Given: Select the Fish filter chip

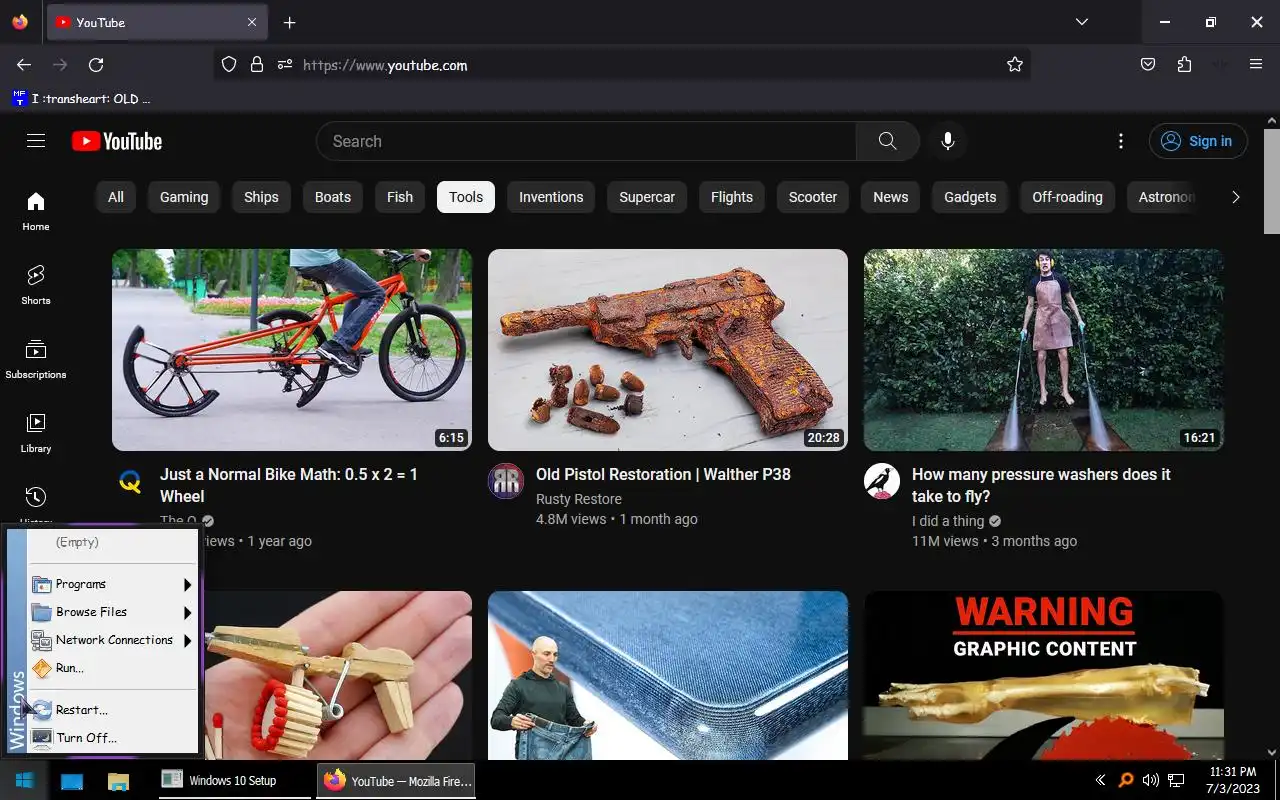Looking at the screenshot, I should pos(400,197).
